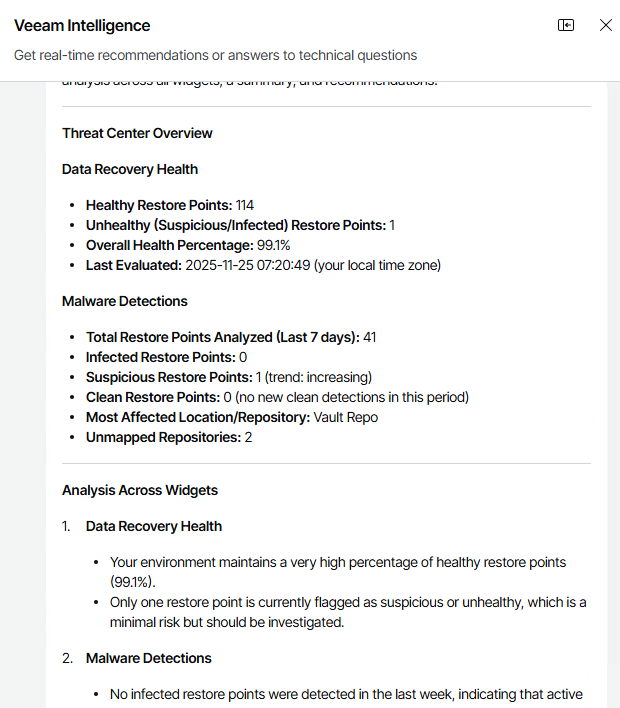Click the Clean Restore Points entry
620x708 pixels.
click(277, 397)
